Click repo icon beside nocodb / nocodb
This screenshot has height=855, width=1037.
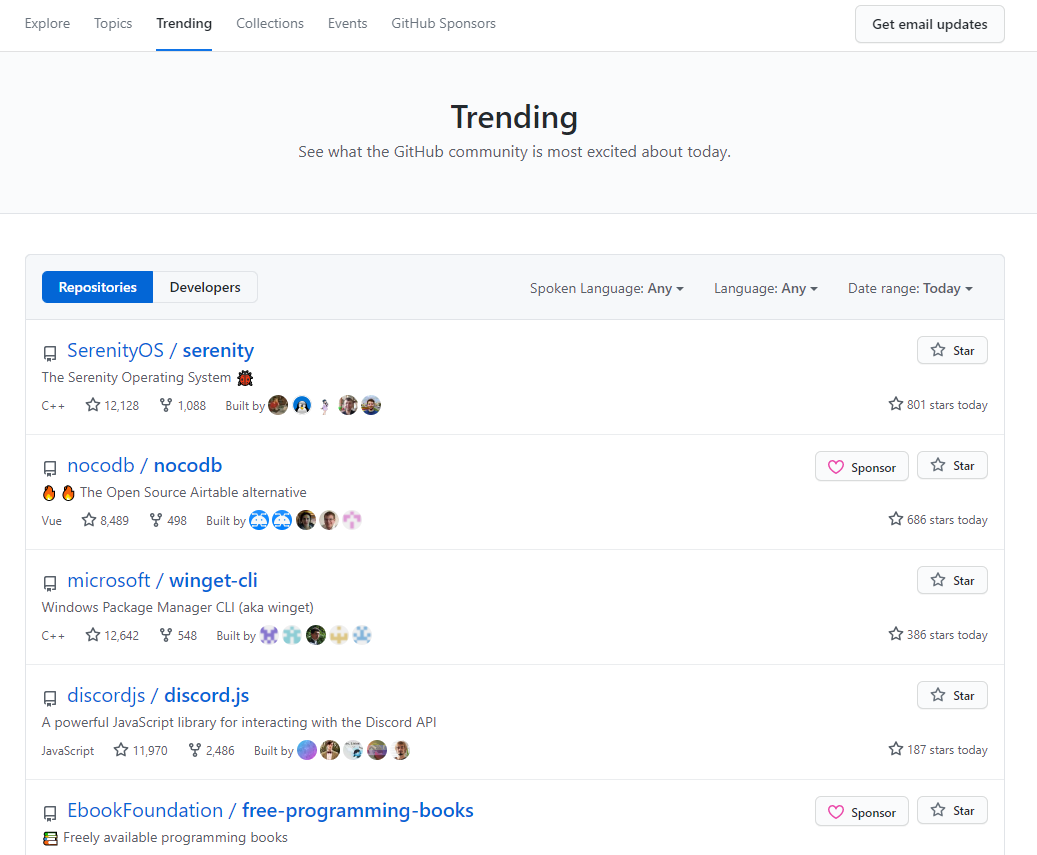tap(50, 468)
